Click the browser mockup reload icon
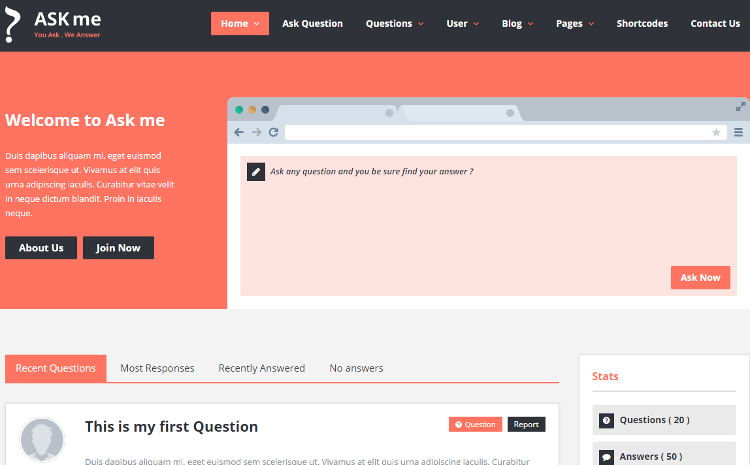 click(x=274, y=132)
